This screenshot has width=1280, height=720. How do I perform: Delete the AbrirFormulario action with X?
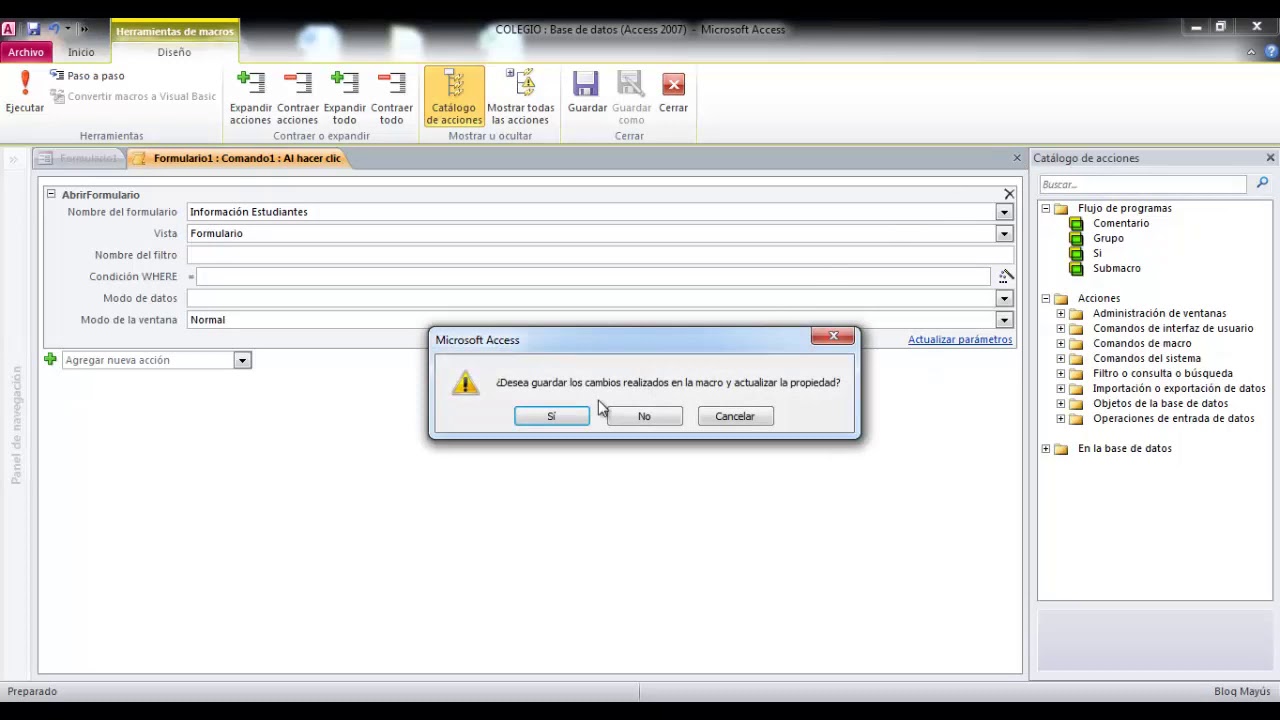coord(1009,194)
